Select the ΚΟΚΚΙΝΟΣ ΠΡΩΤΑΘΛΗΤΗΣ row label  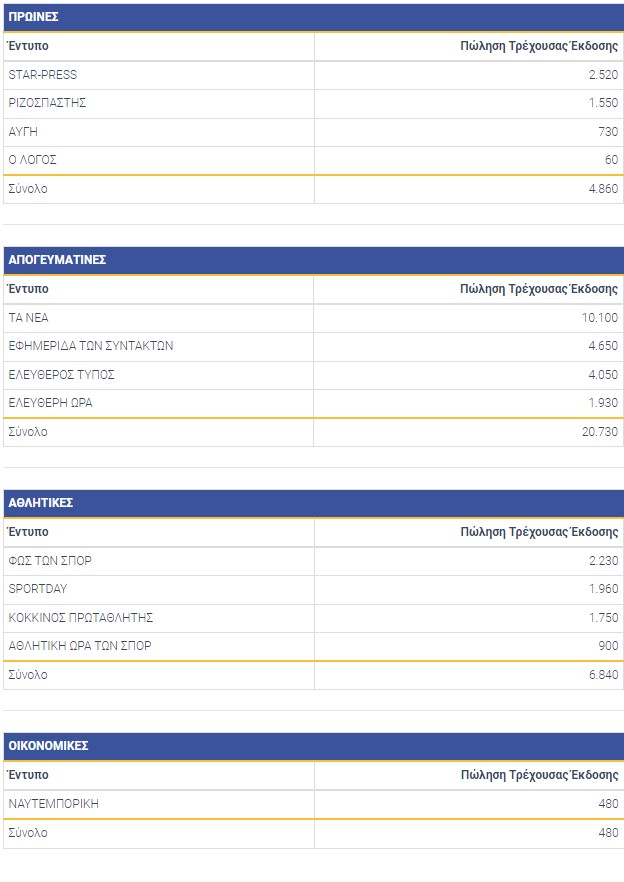(x=80, y=618)
